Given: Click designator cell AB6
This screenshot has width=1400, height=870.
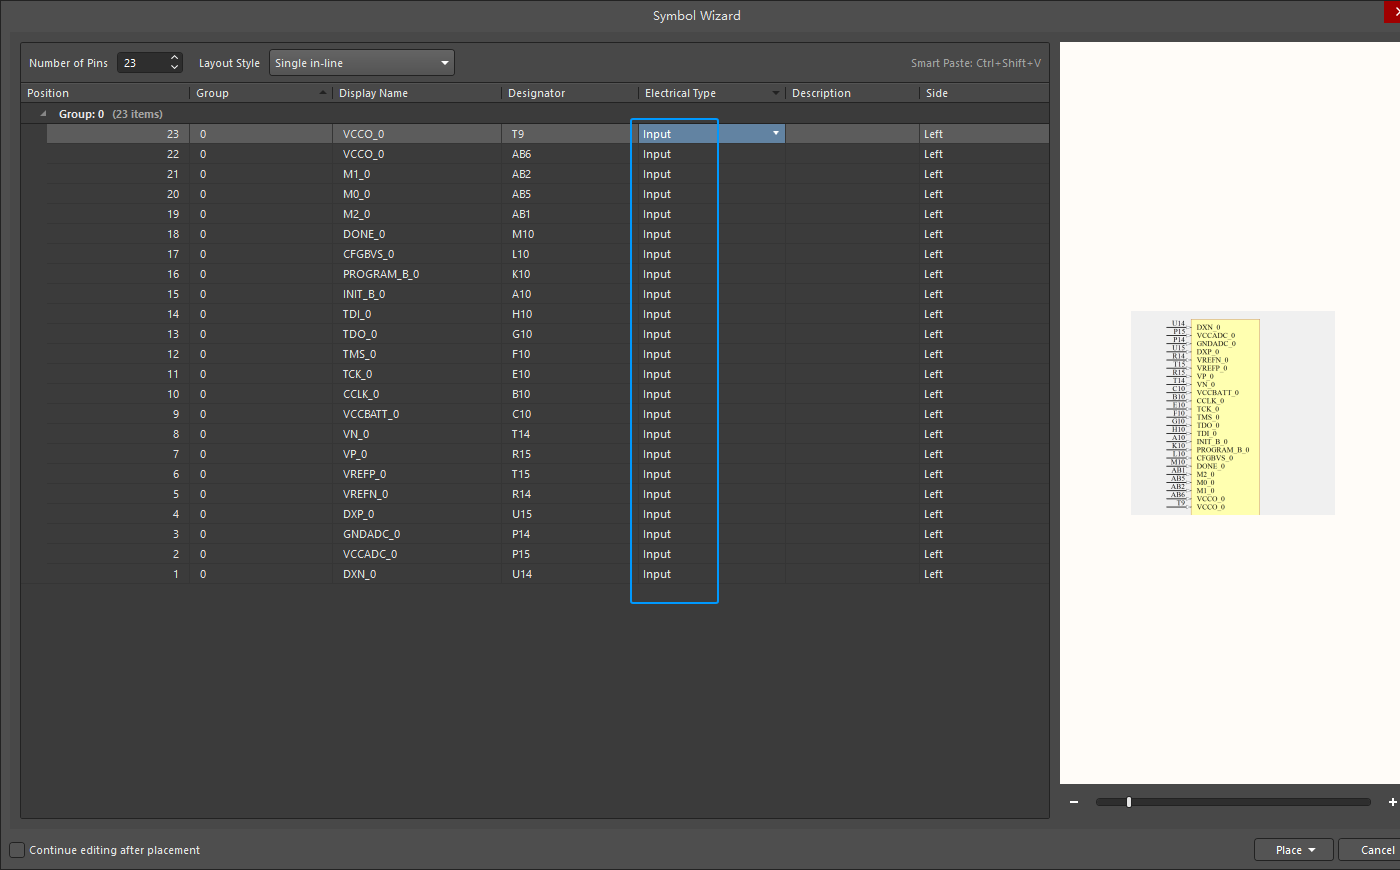Looking at the screenshot, I should tap(570, 154).
